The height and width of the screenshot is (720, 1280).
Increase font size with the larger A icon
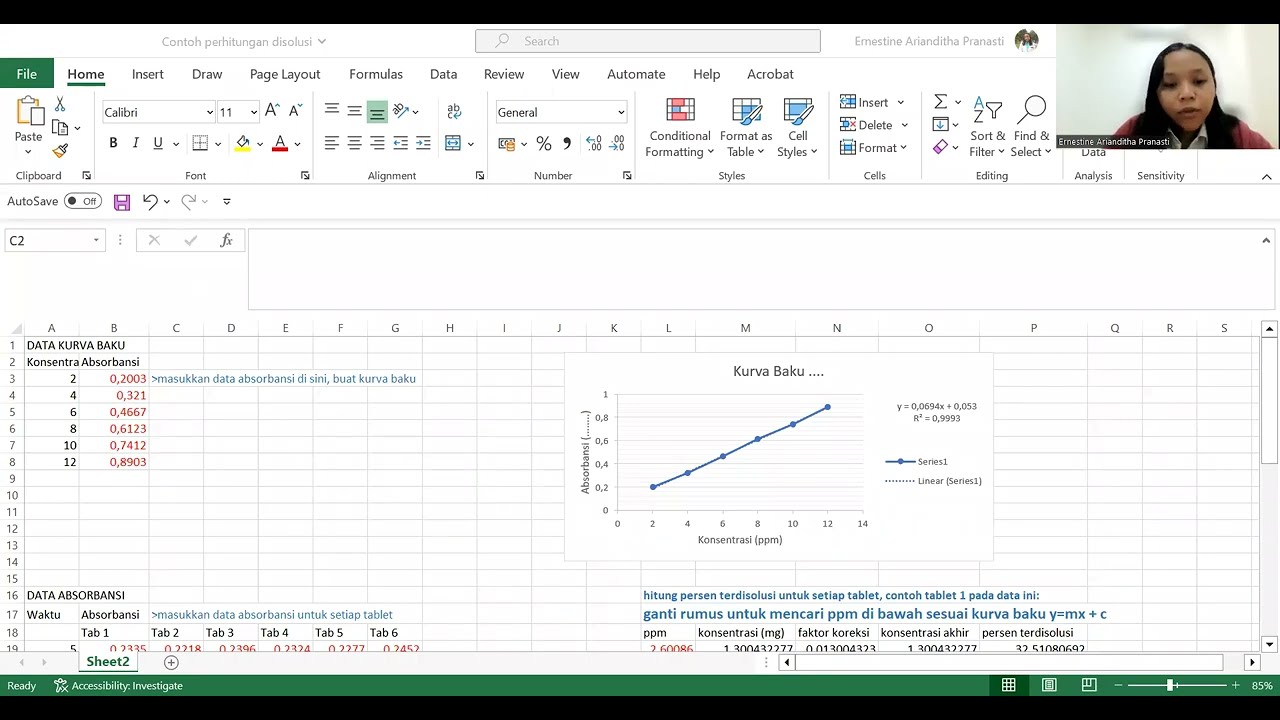(x=273, y=112)
